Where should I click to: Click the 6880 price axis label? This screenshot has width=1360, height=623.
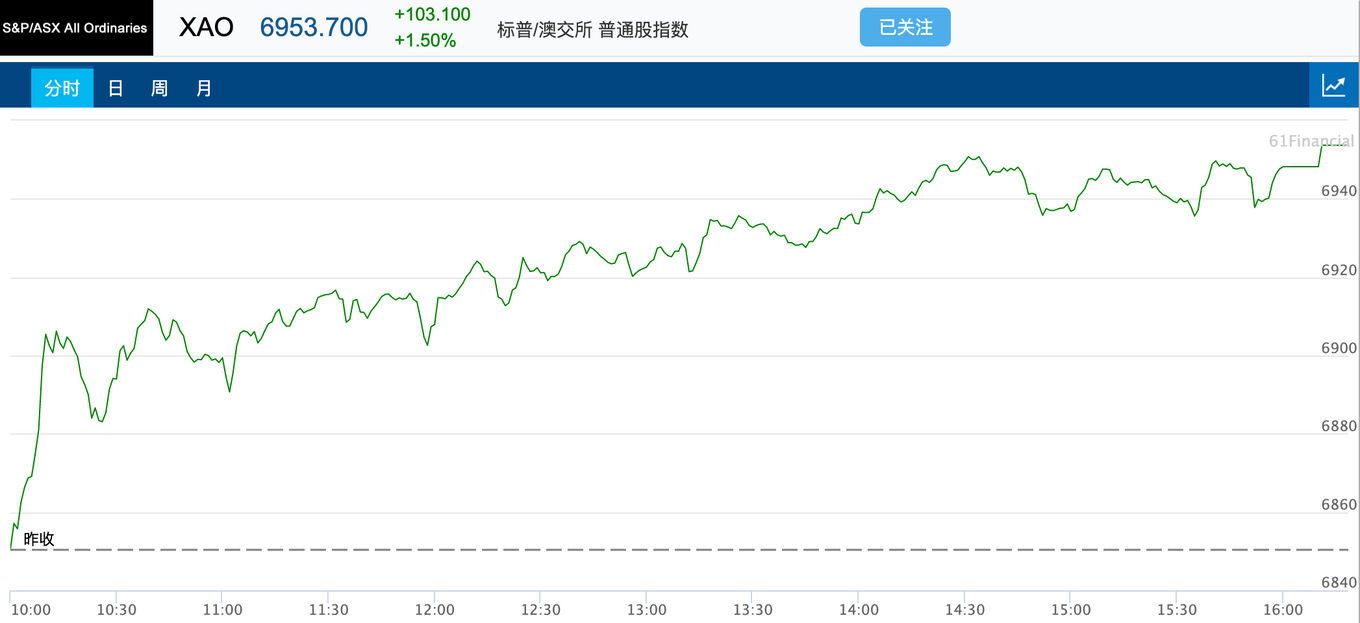1339,426
